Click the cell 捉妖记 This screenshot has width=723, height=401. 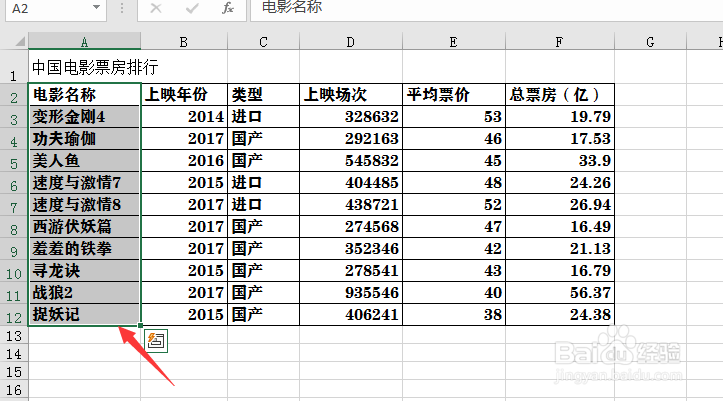pos(84,315)
